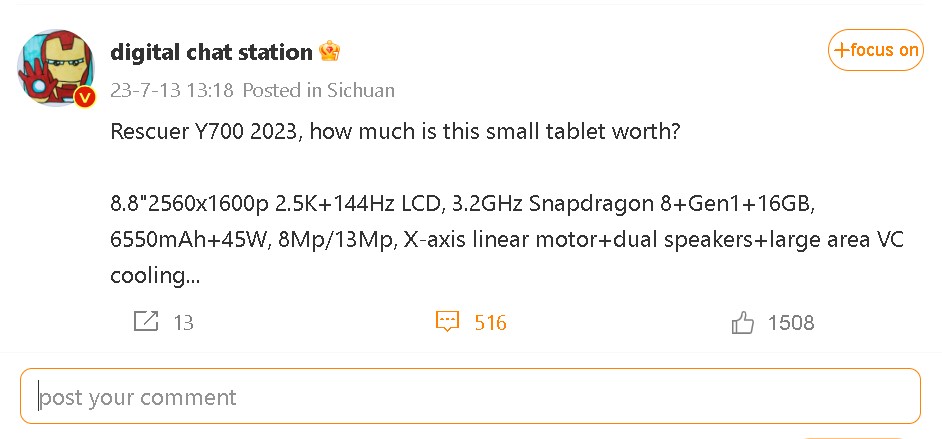Click the repost share icon
This screenshot has height=439, width=942.
point(146,322)
